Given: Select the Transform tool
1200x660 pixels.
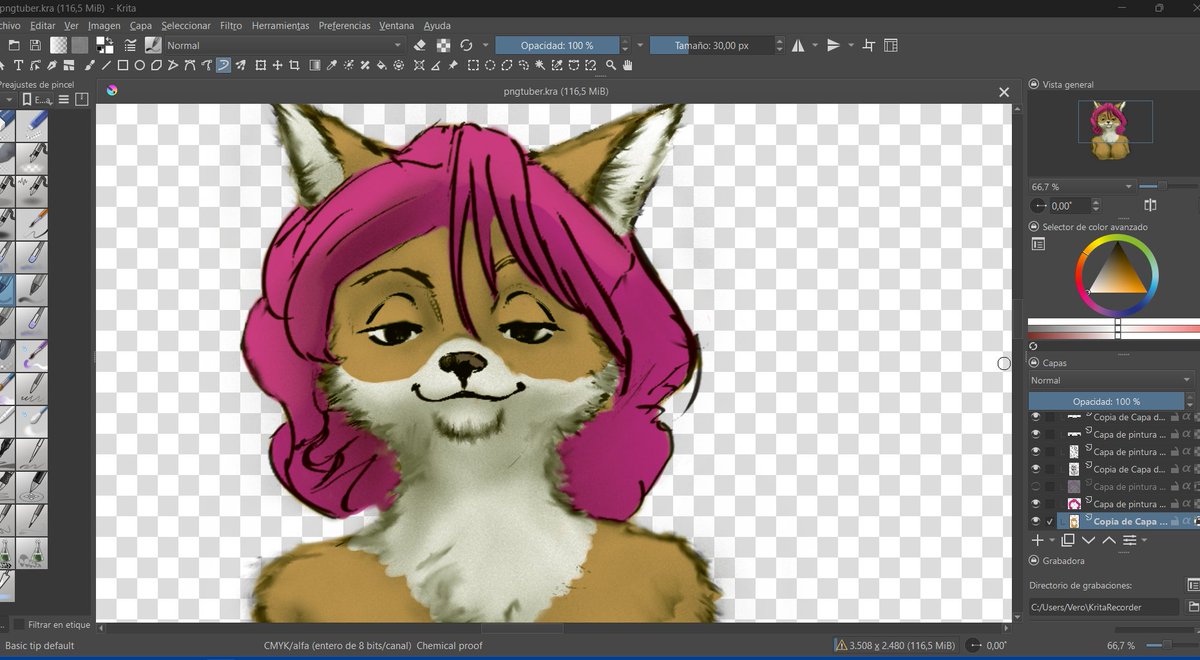Looking at the screenshot, I should click(x=260, y=65).
